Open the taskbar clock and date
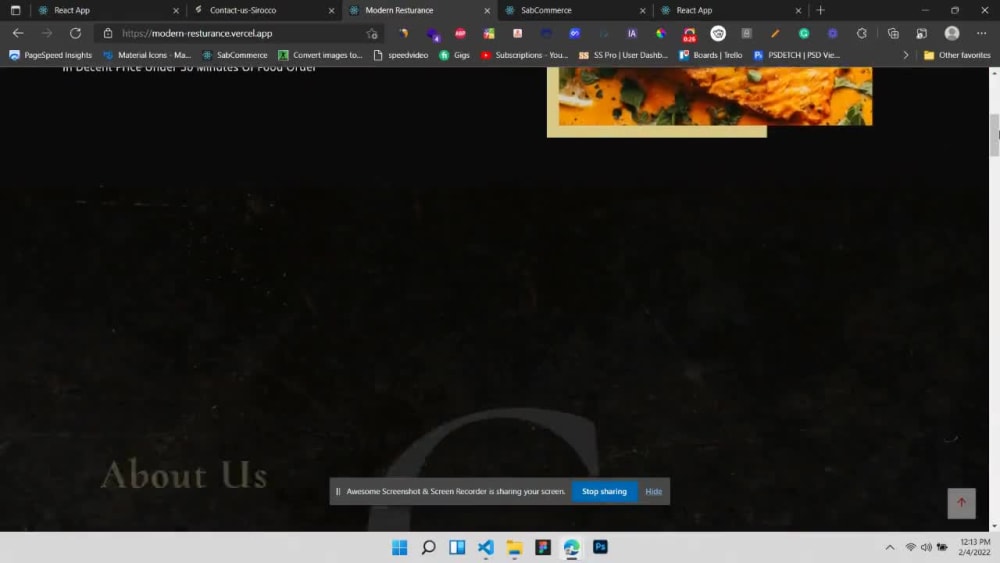Viewport: 1000px width, 563px height. [974, 547]
